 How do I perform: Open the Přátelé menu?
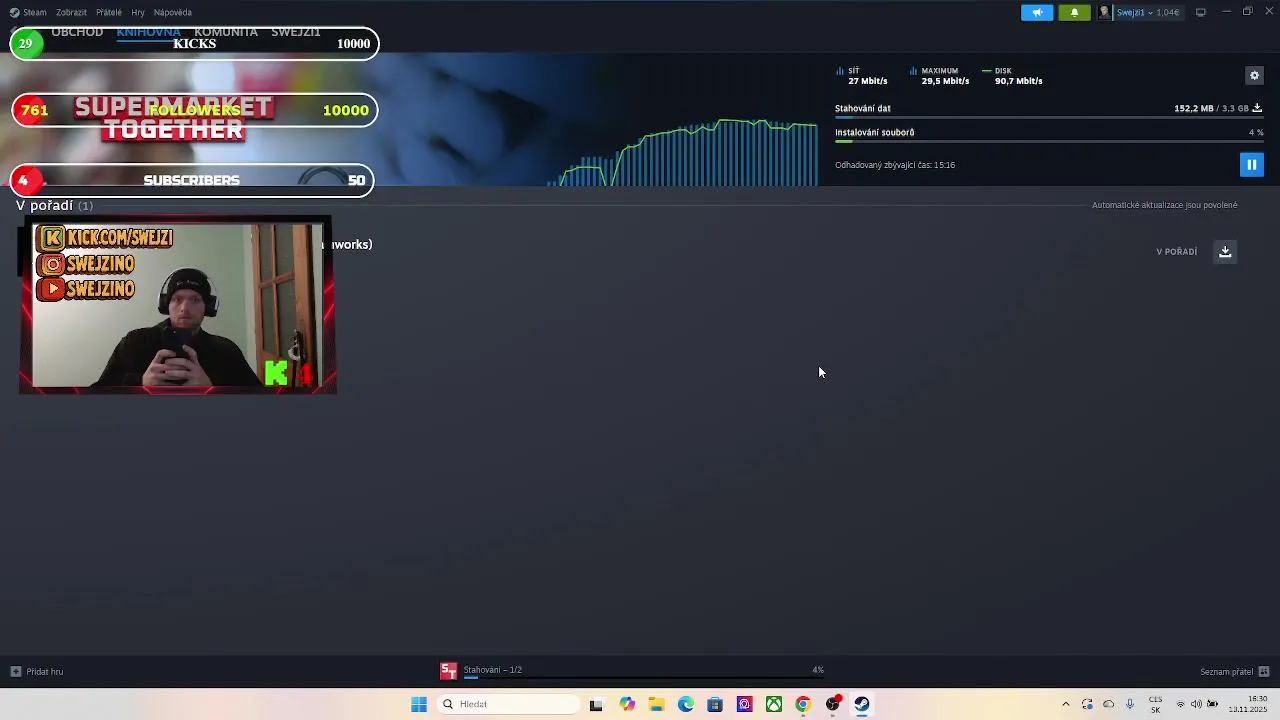tap(109, 12)
